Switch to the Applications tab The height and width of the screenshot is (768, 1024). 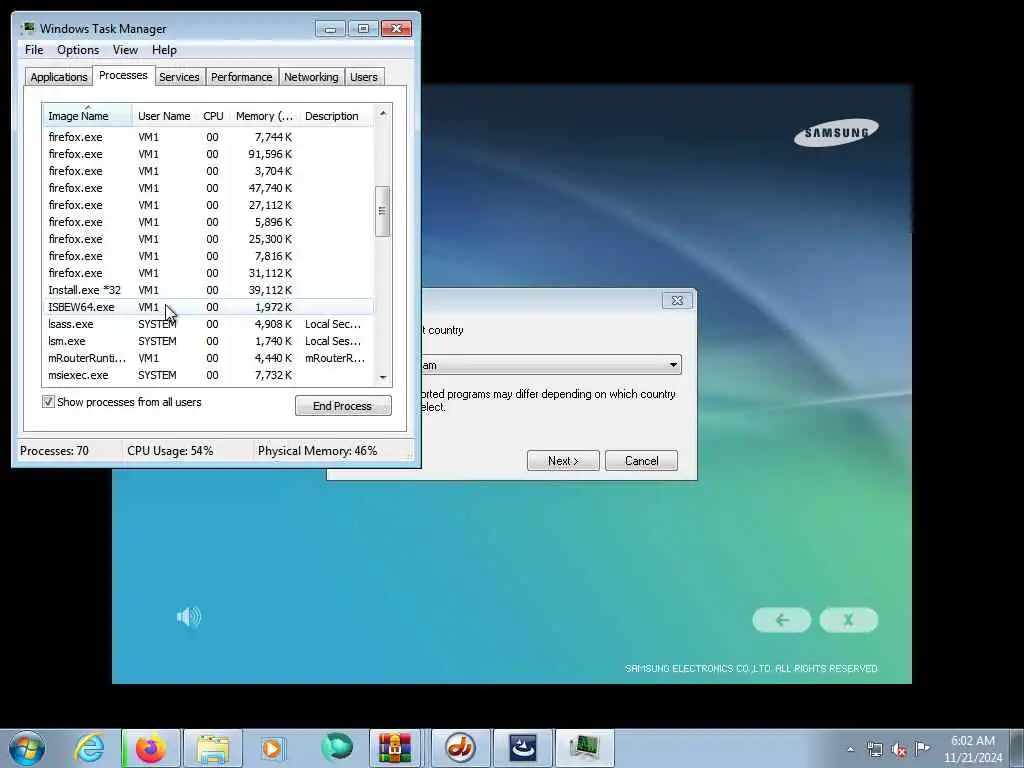pyautogui.click(x=59, y=77)
